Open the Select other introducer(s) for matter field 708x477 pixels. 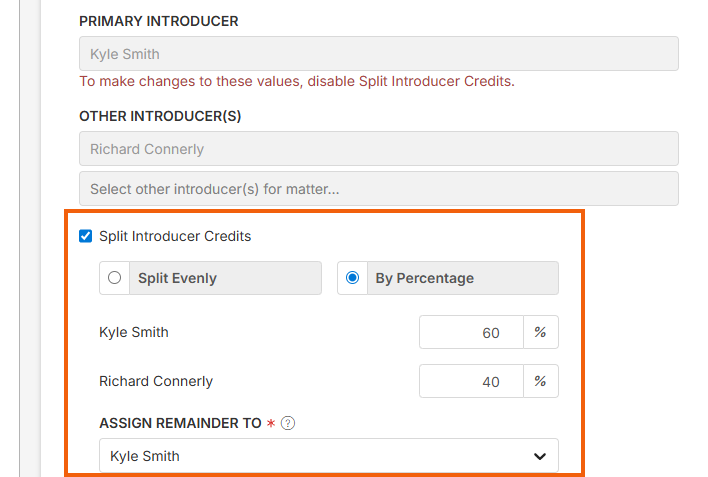[x=378, y=188]
